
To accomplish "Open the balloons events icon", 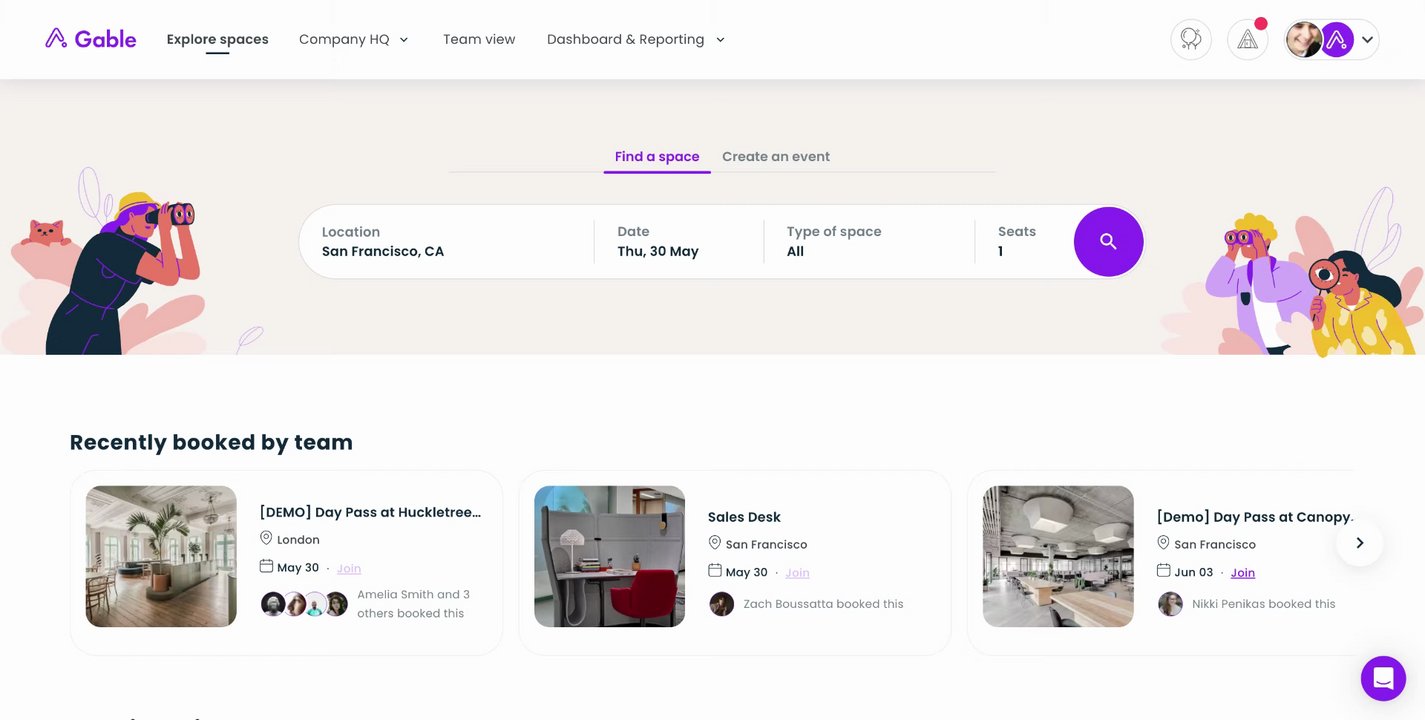I will click(x=1191, y=40).
